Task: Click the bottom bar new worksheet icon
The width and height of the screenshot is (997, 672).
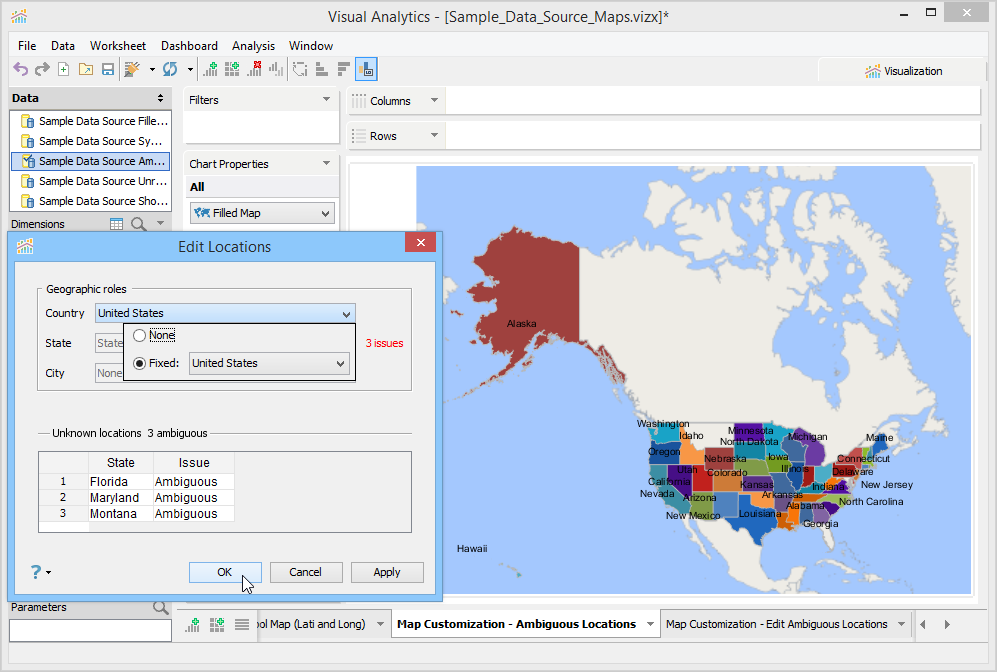Action: point(193,625)
